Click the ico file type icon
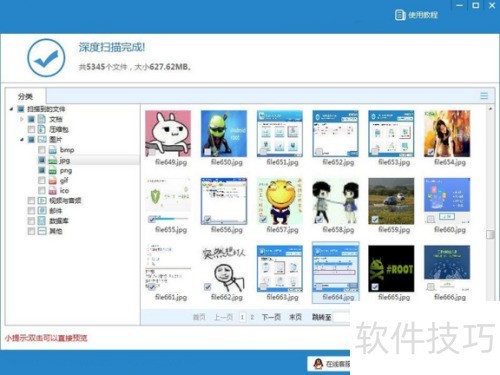This screenshot has height=375, width=500. pos(53,191)
